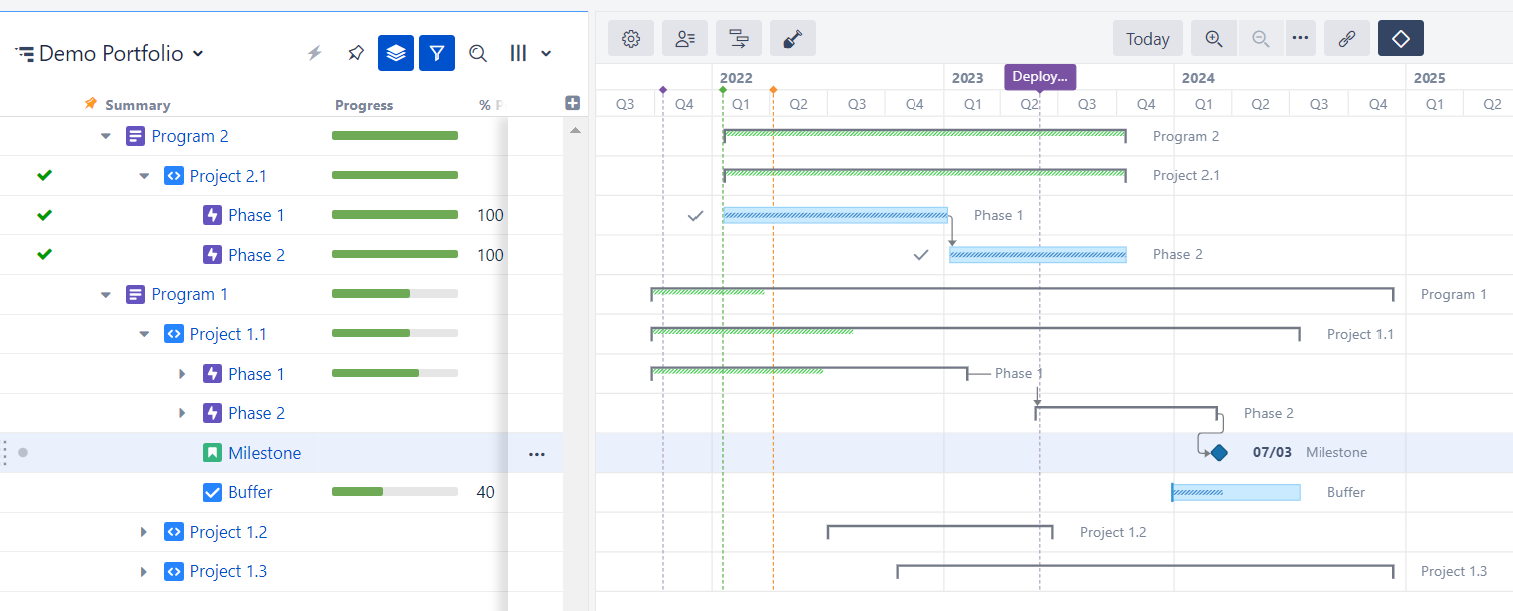Image resolution: width=1513 pixels, height=611 pixels.
Task: Click the green diamond marker in the timeline header
Action: [x=723, y=91]
